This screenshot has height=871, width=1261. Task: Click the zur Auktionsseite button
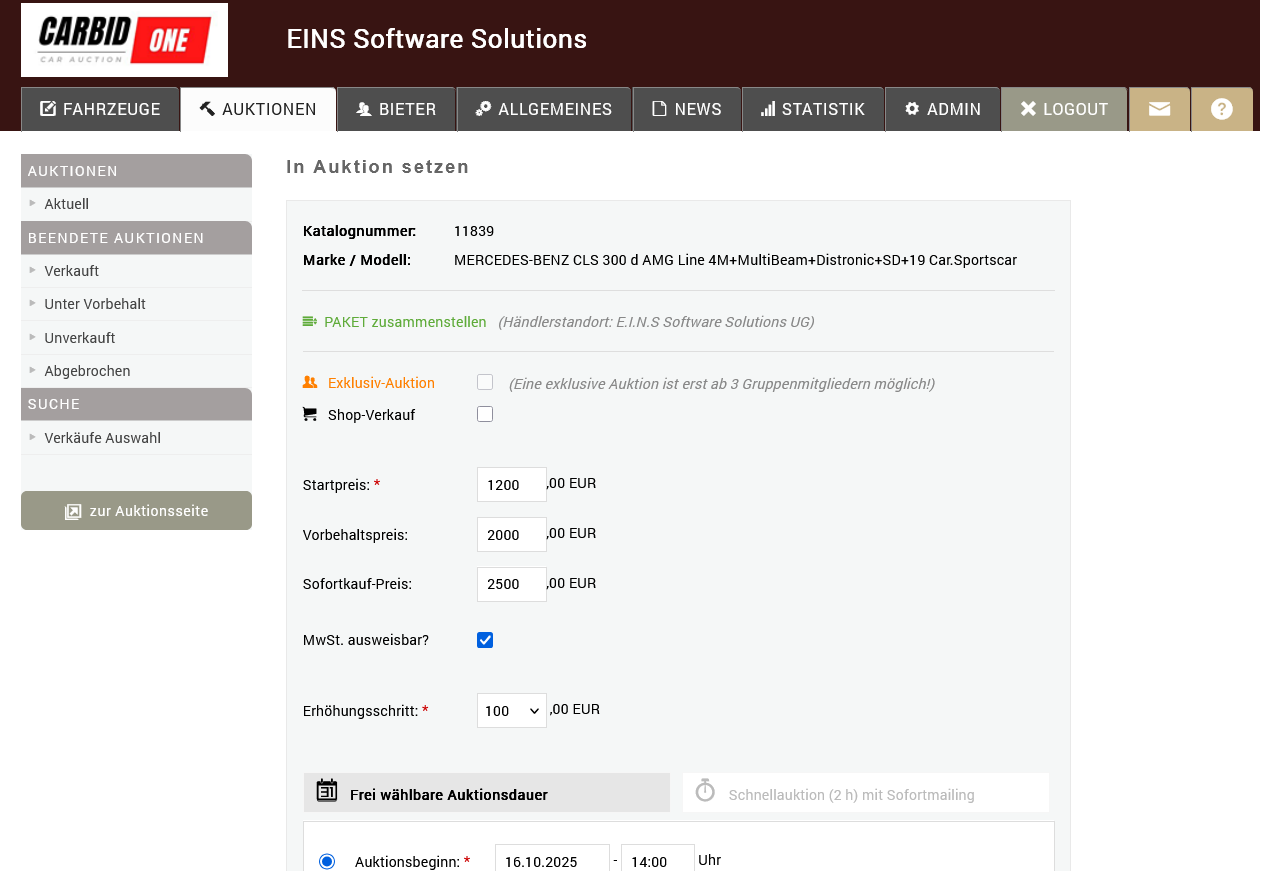coord(136,511)
